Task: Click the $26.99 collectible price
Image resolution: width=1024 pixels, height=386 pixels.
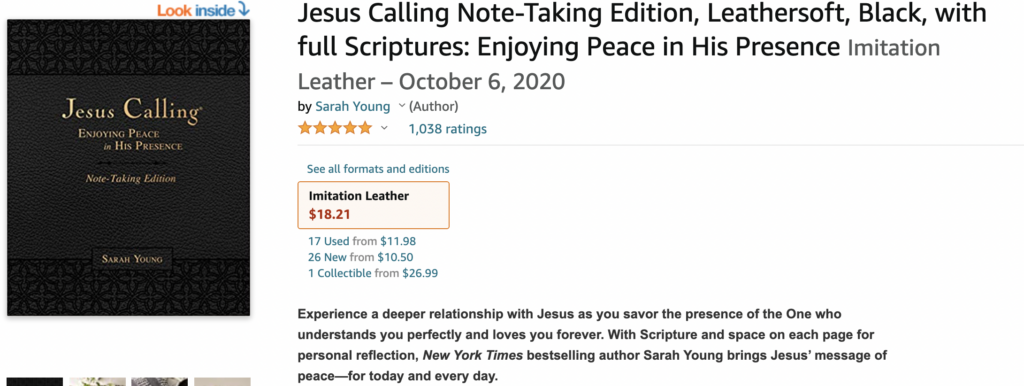Action: click(x=420, y=274)
